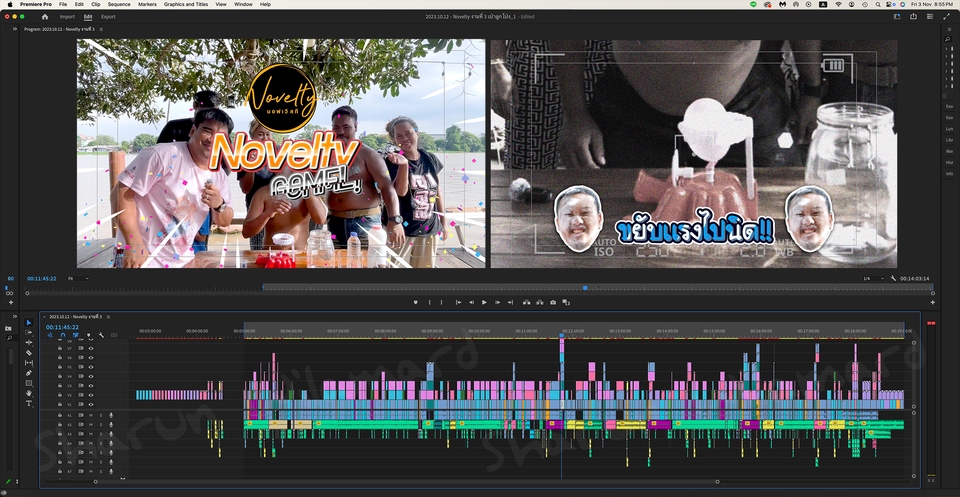Click the Wi-Fi icon in menu bar
This screenshot has height=497, width=960.
coord(838,4)
